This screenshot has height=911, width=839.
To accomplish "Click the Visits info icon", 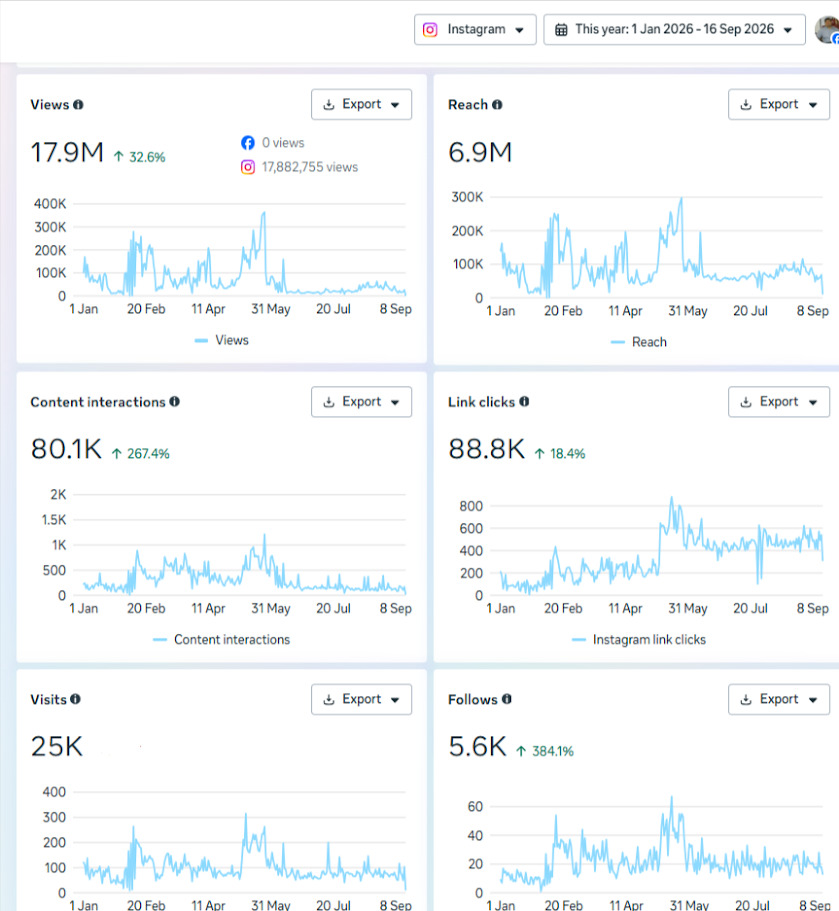I will 75,699.
